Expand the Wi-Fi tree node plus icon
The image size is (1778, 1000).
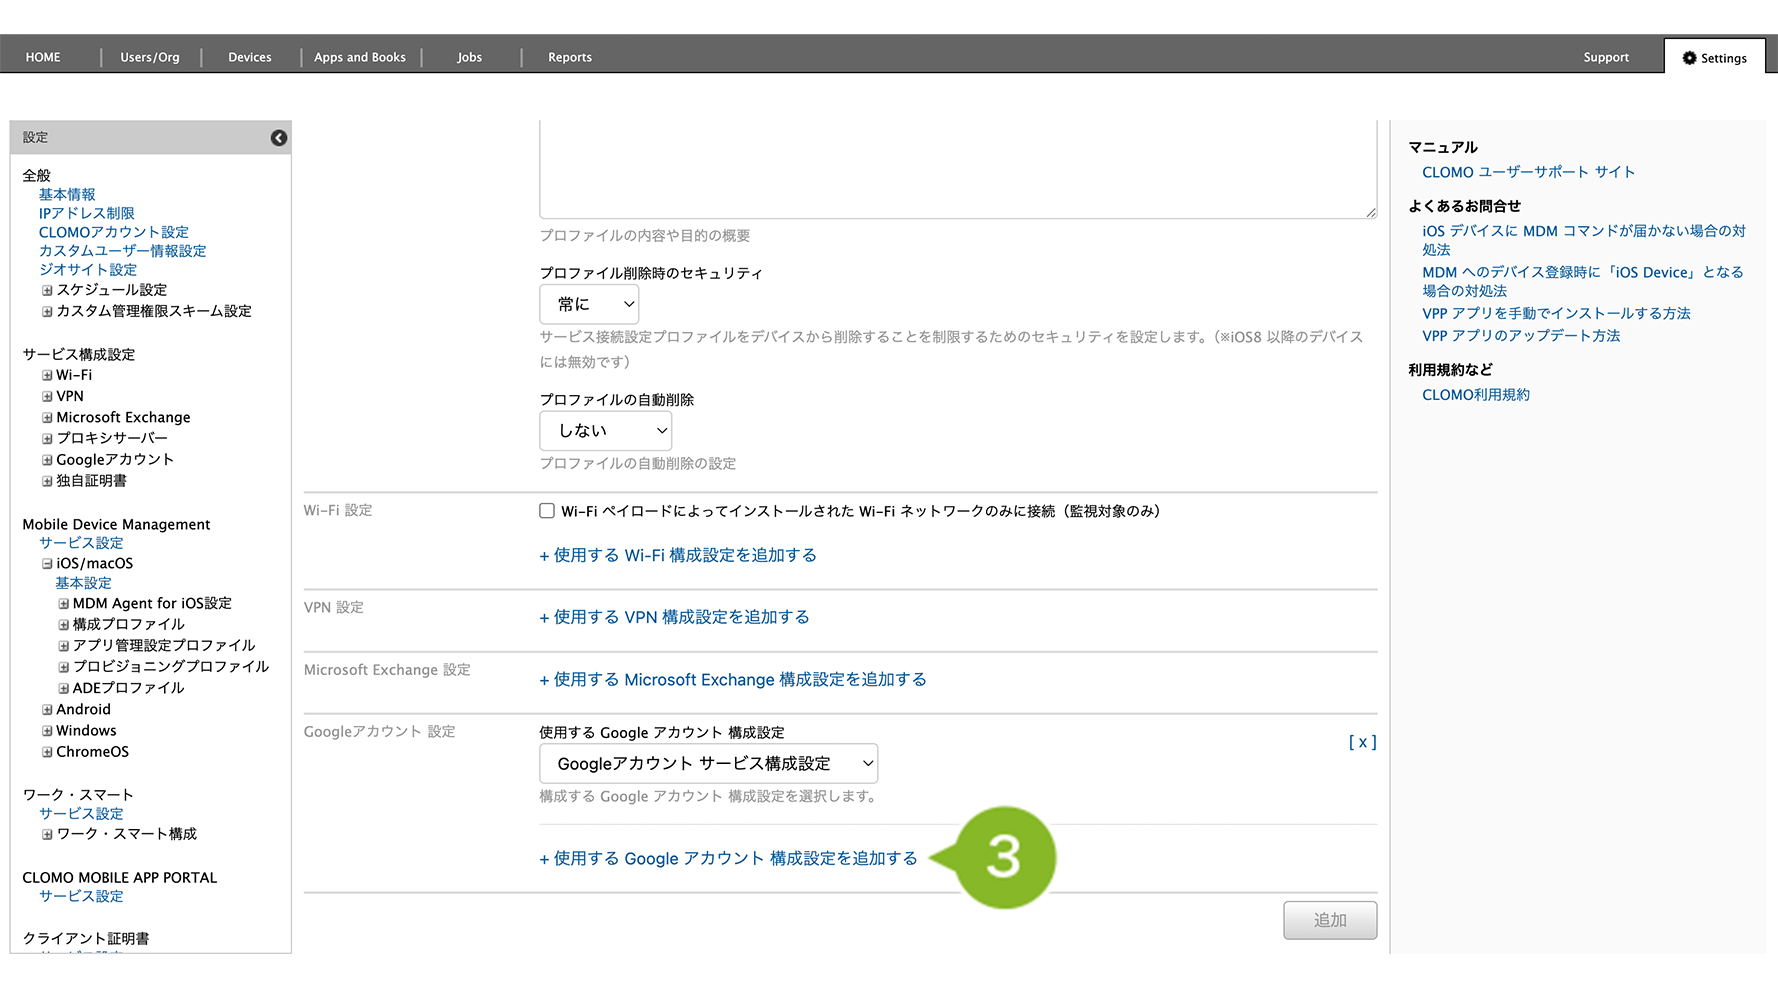click(47, 376)
